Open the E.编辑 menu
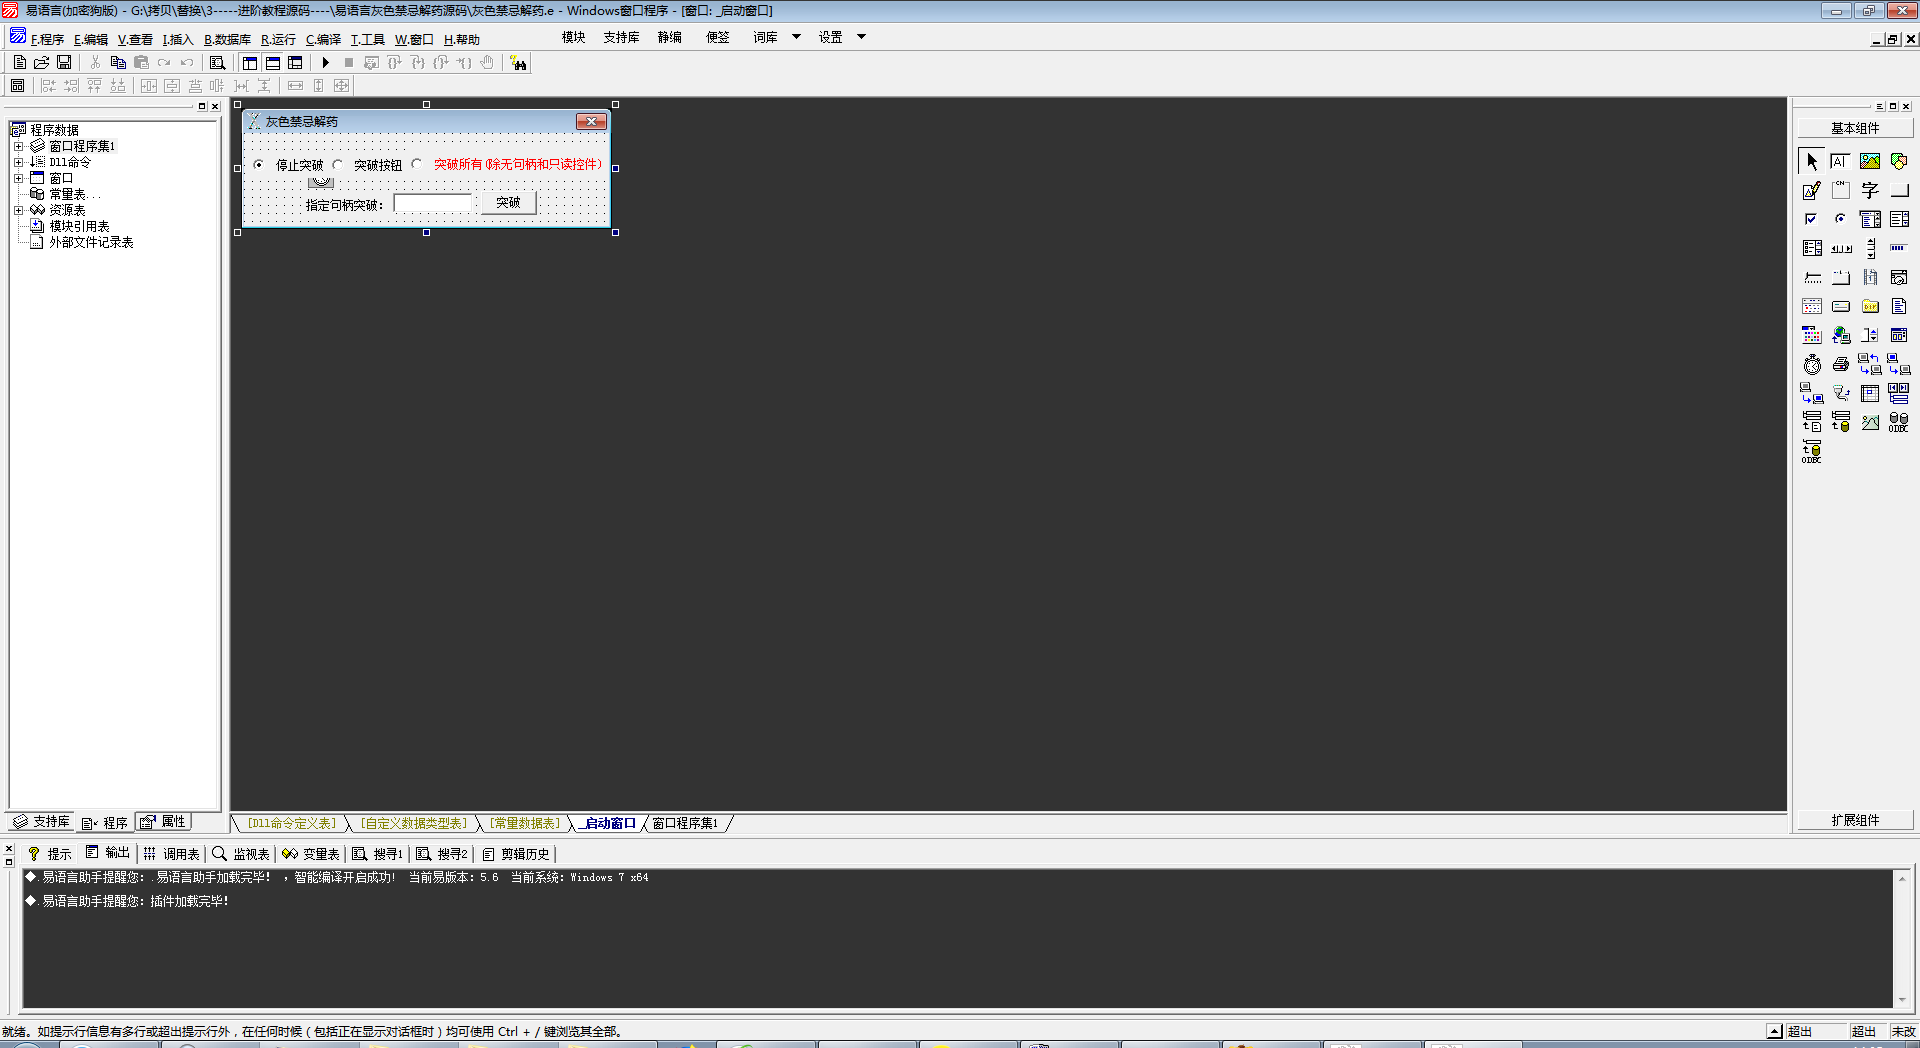Viewport: 1920px width, 1048px height. point(91,40)
